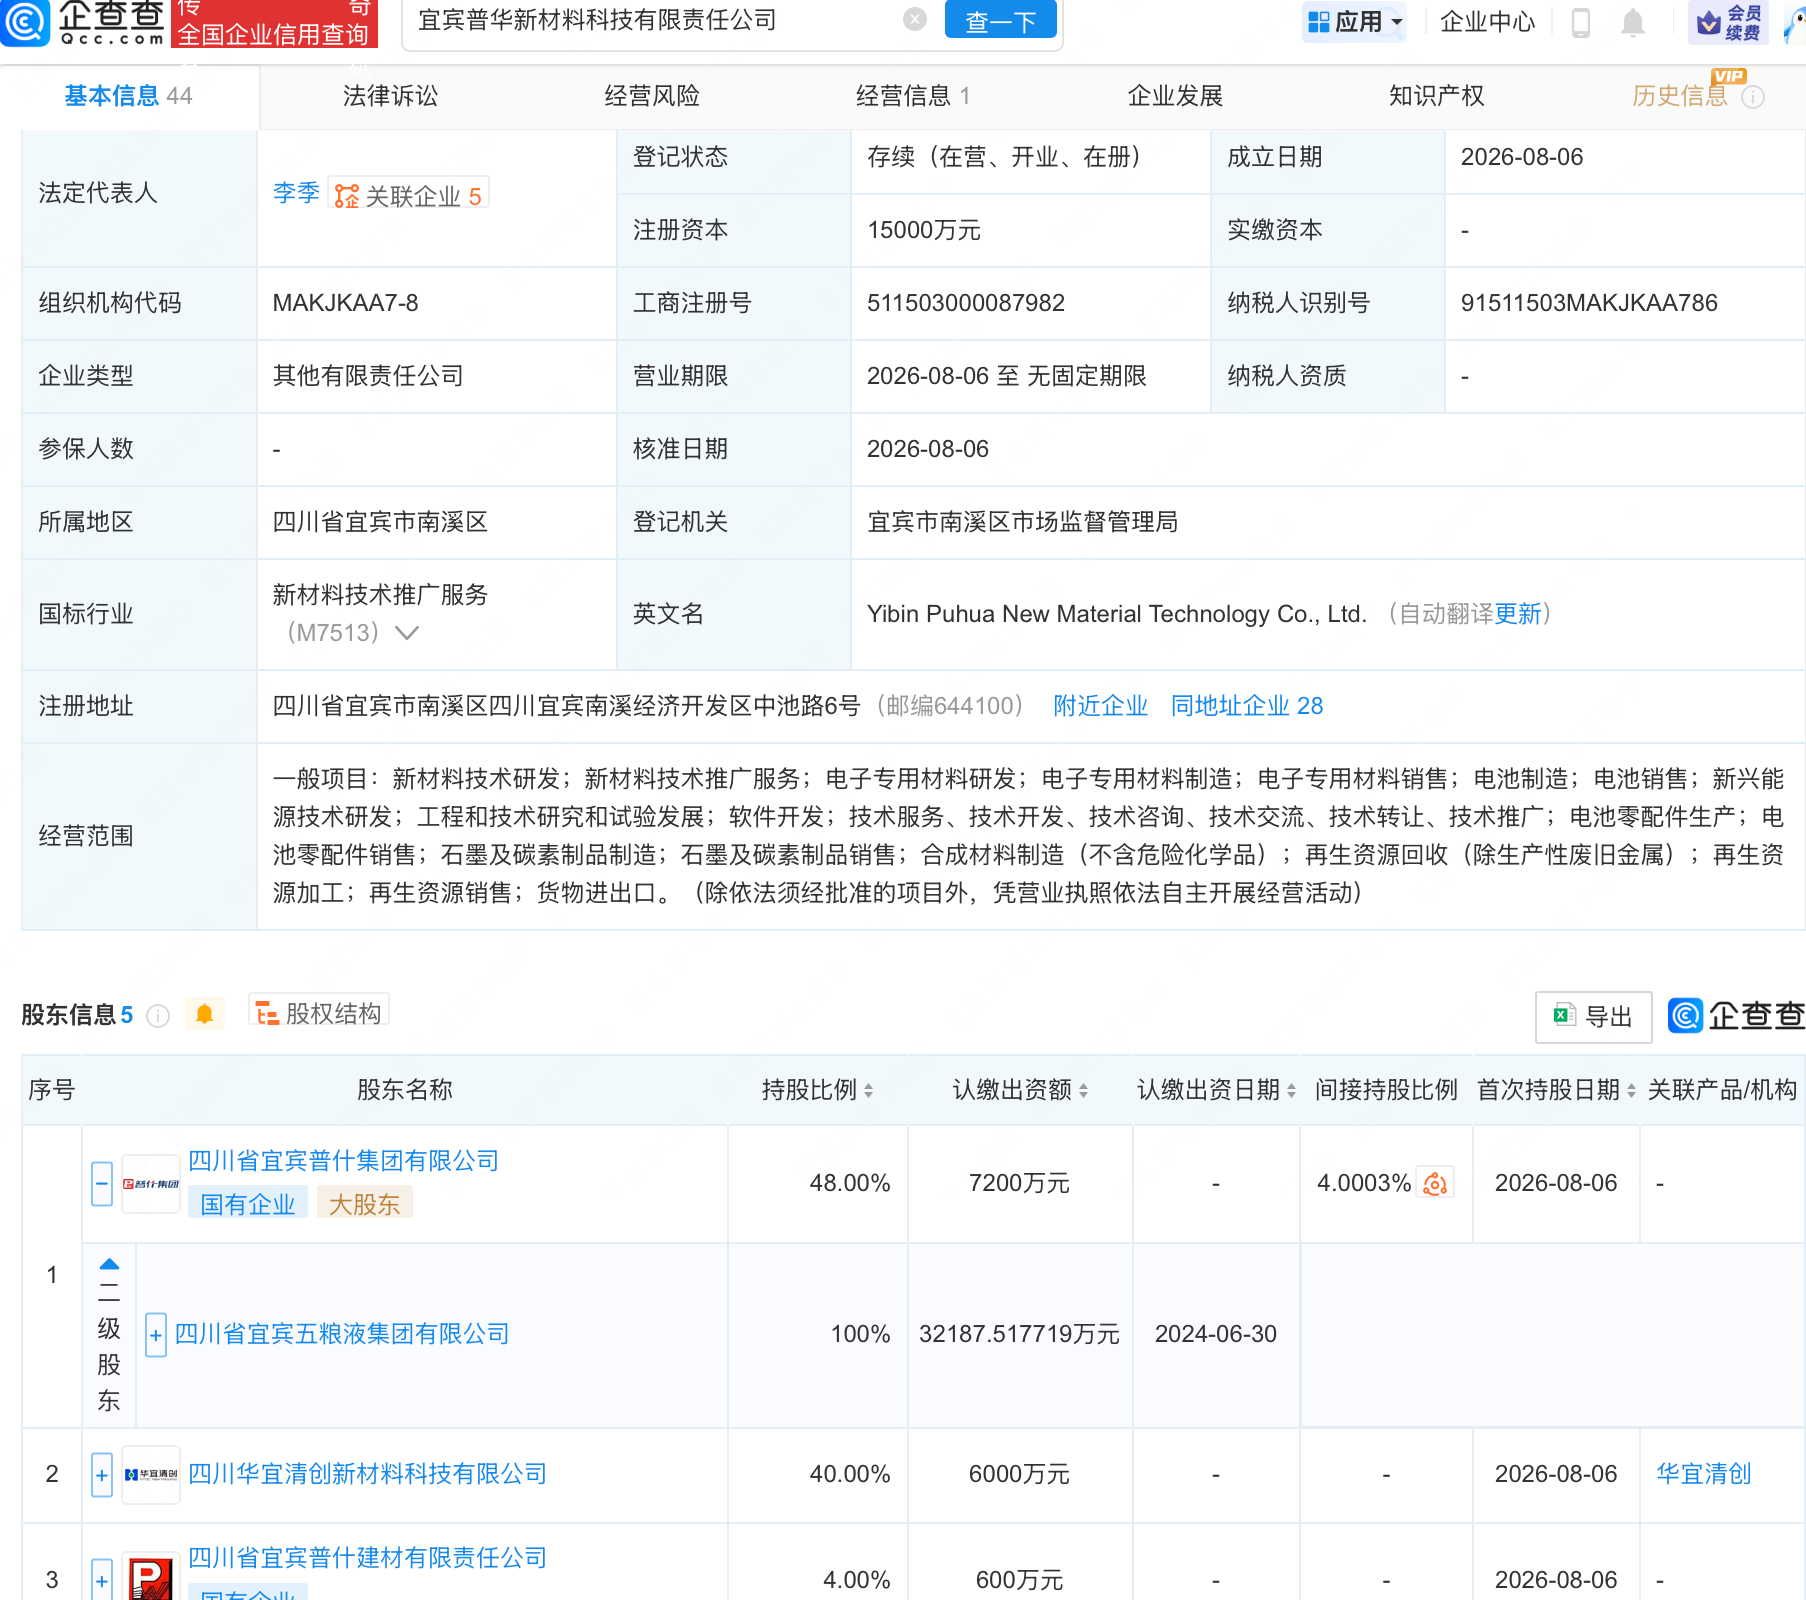Click the English name Yibin Puhua text

coord(1117,614)
